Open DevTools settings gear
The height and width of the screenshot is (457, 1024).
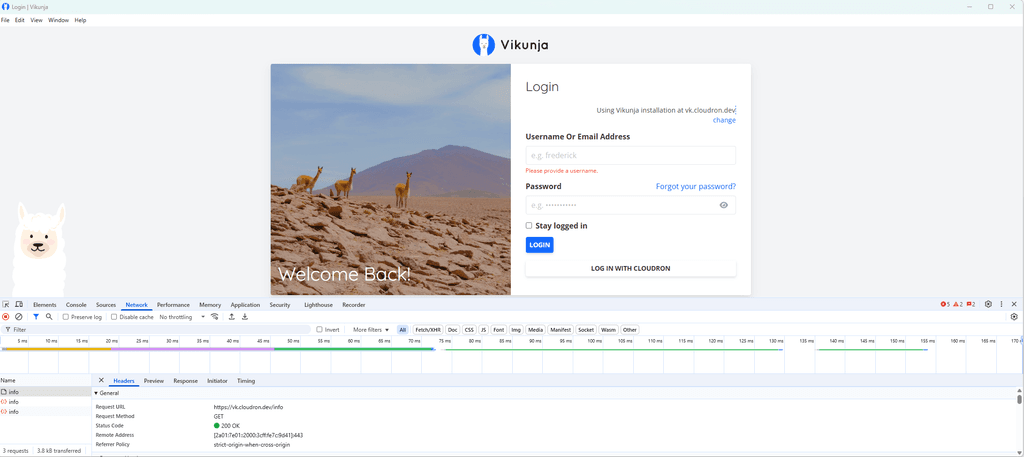(988, 304)
